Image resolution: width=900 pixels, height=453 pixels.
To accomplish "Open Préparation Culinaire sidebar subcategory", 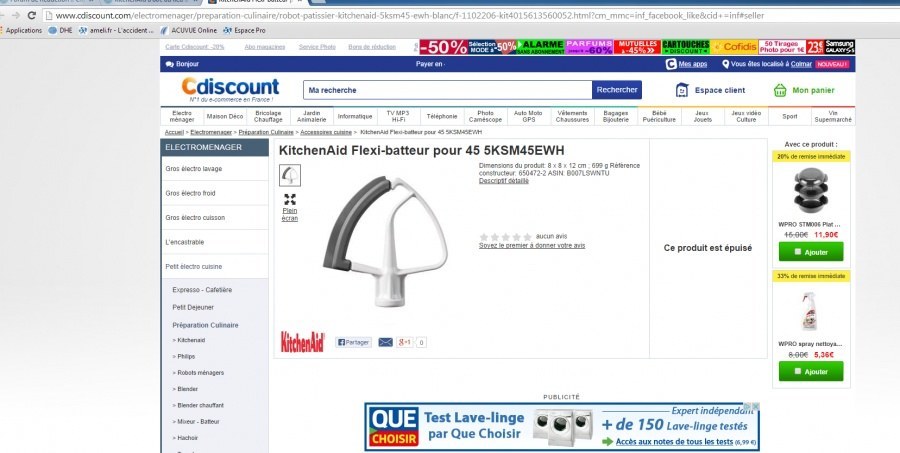I will 205,325.
